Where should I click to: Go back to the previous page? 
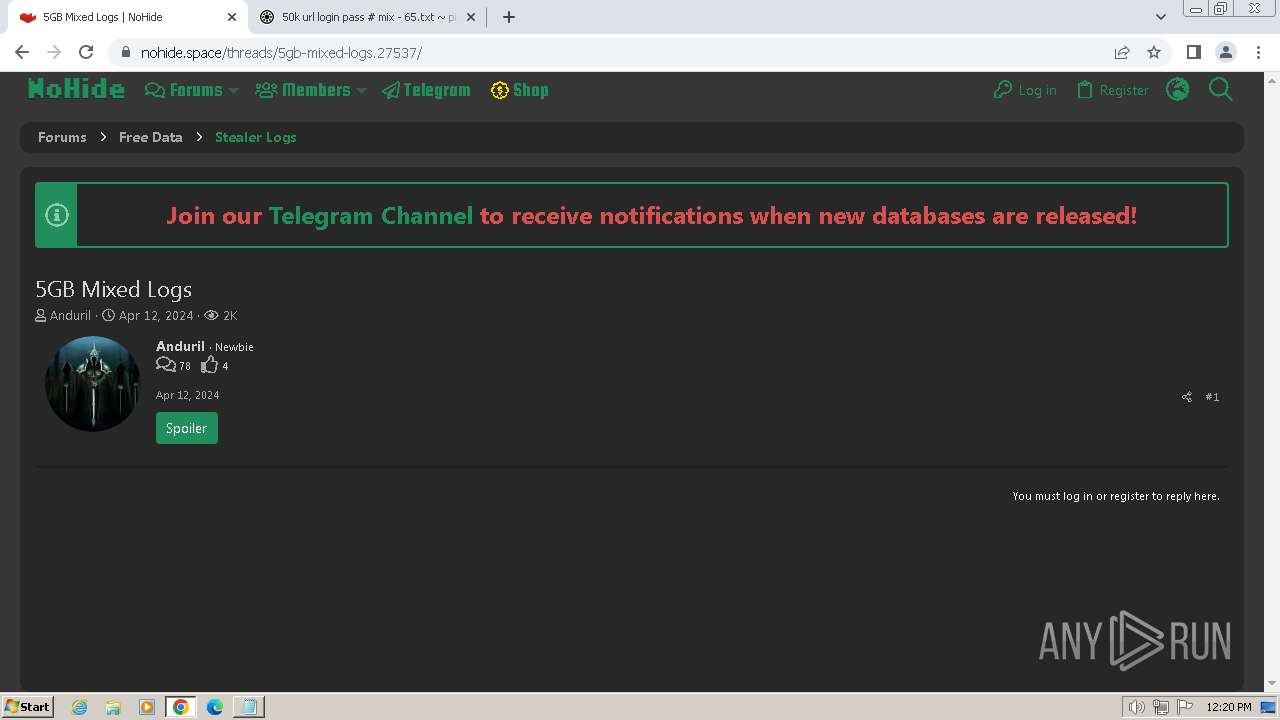(22, 52)
